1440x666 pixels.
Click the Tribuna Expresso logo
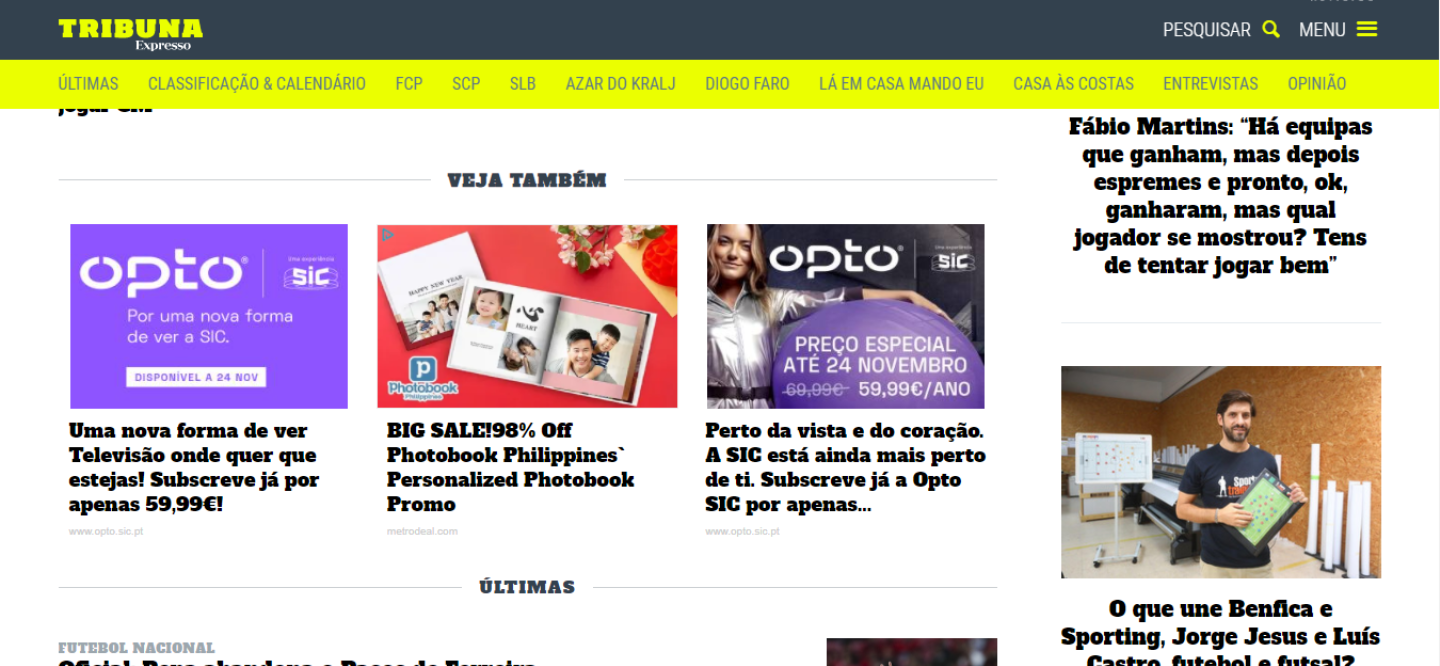coord(130,33)
